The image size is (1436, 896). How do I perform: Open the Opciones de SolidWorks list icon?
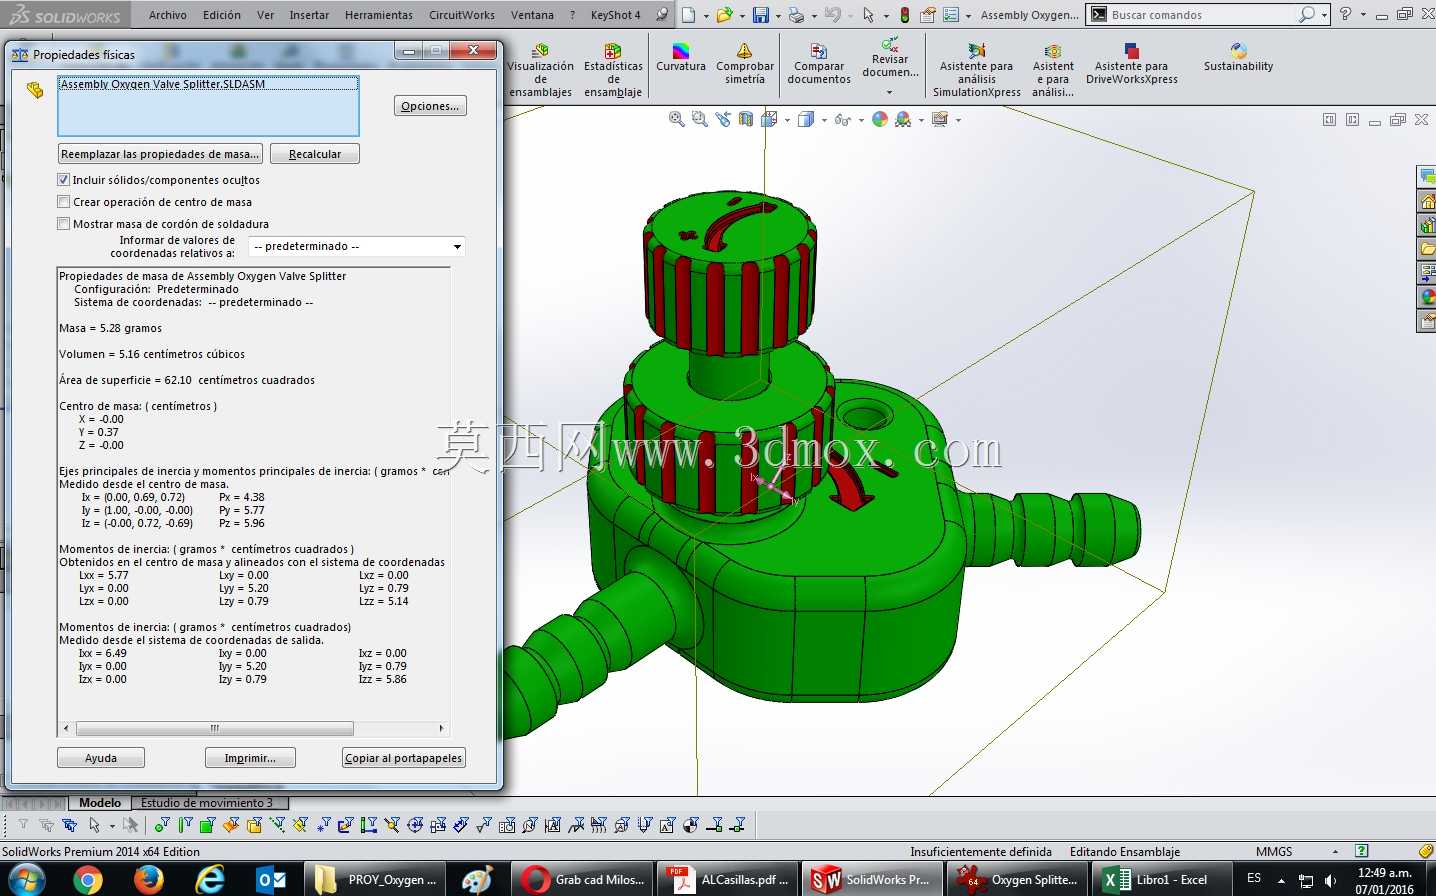[951, 15]
